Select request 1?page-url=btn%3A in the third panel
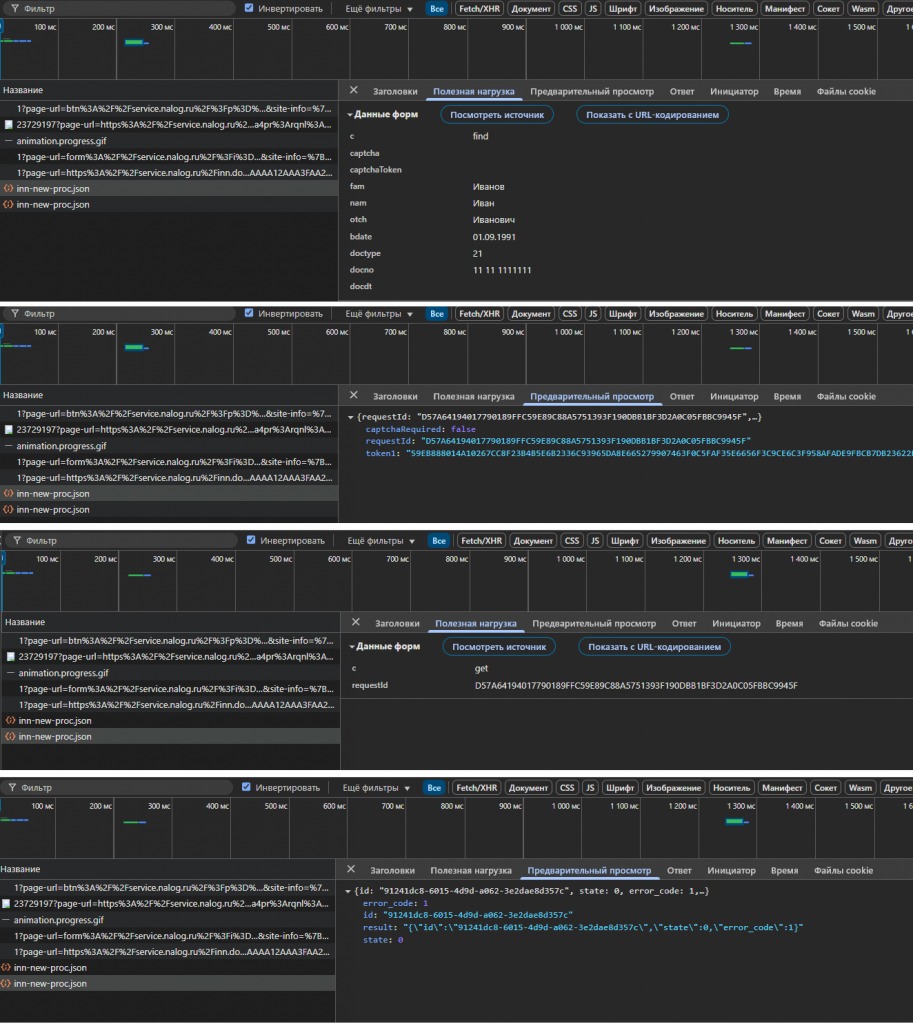The width and height of the screenshot is (913, 1024). (171, 641)
